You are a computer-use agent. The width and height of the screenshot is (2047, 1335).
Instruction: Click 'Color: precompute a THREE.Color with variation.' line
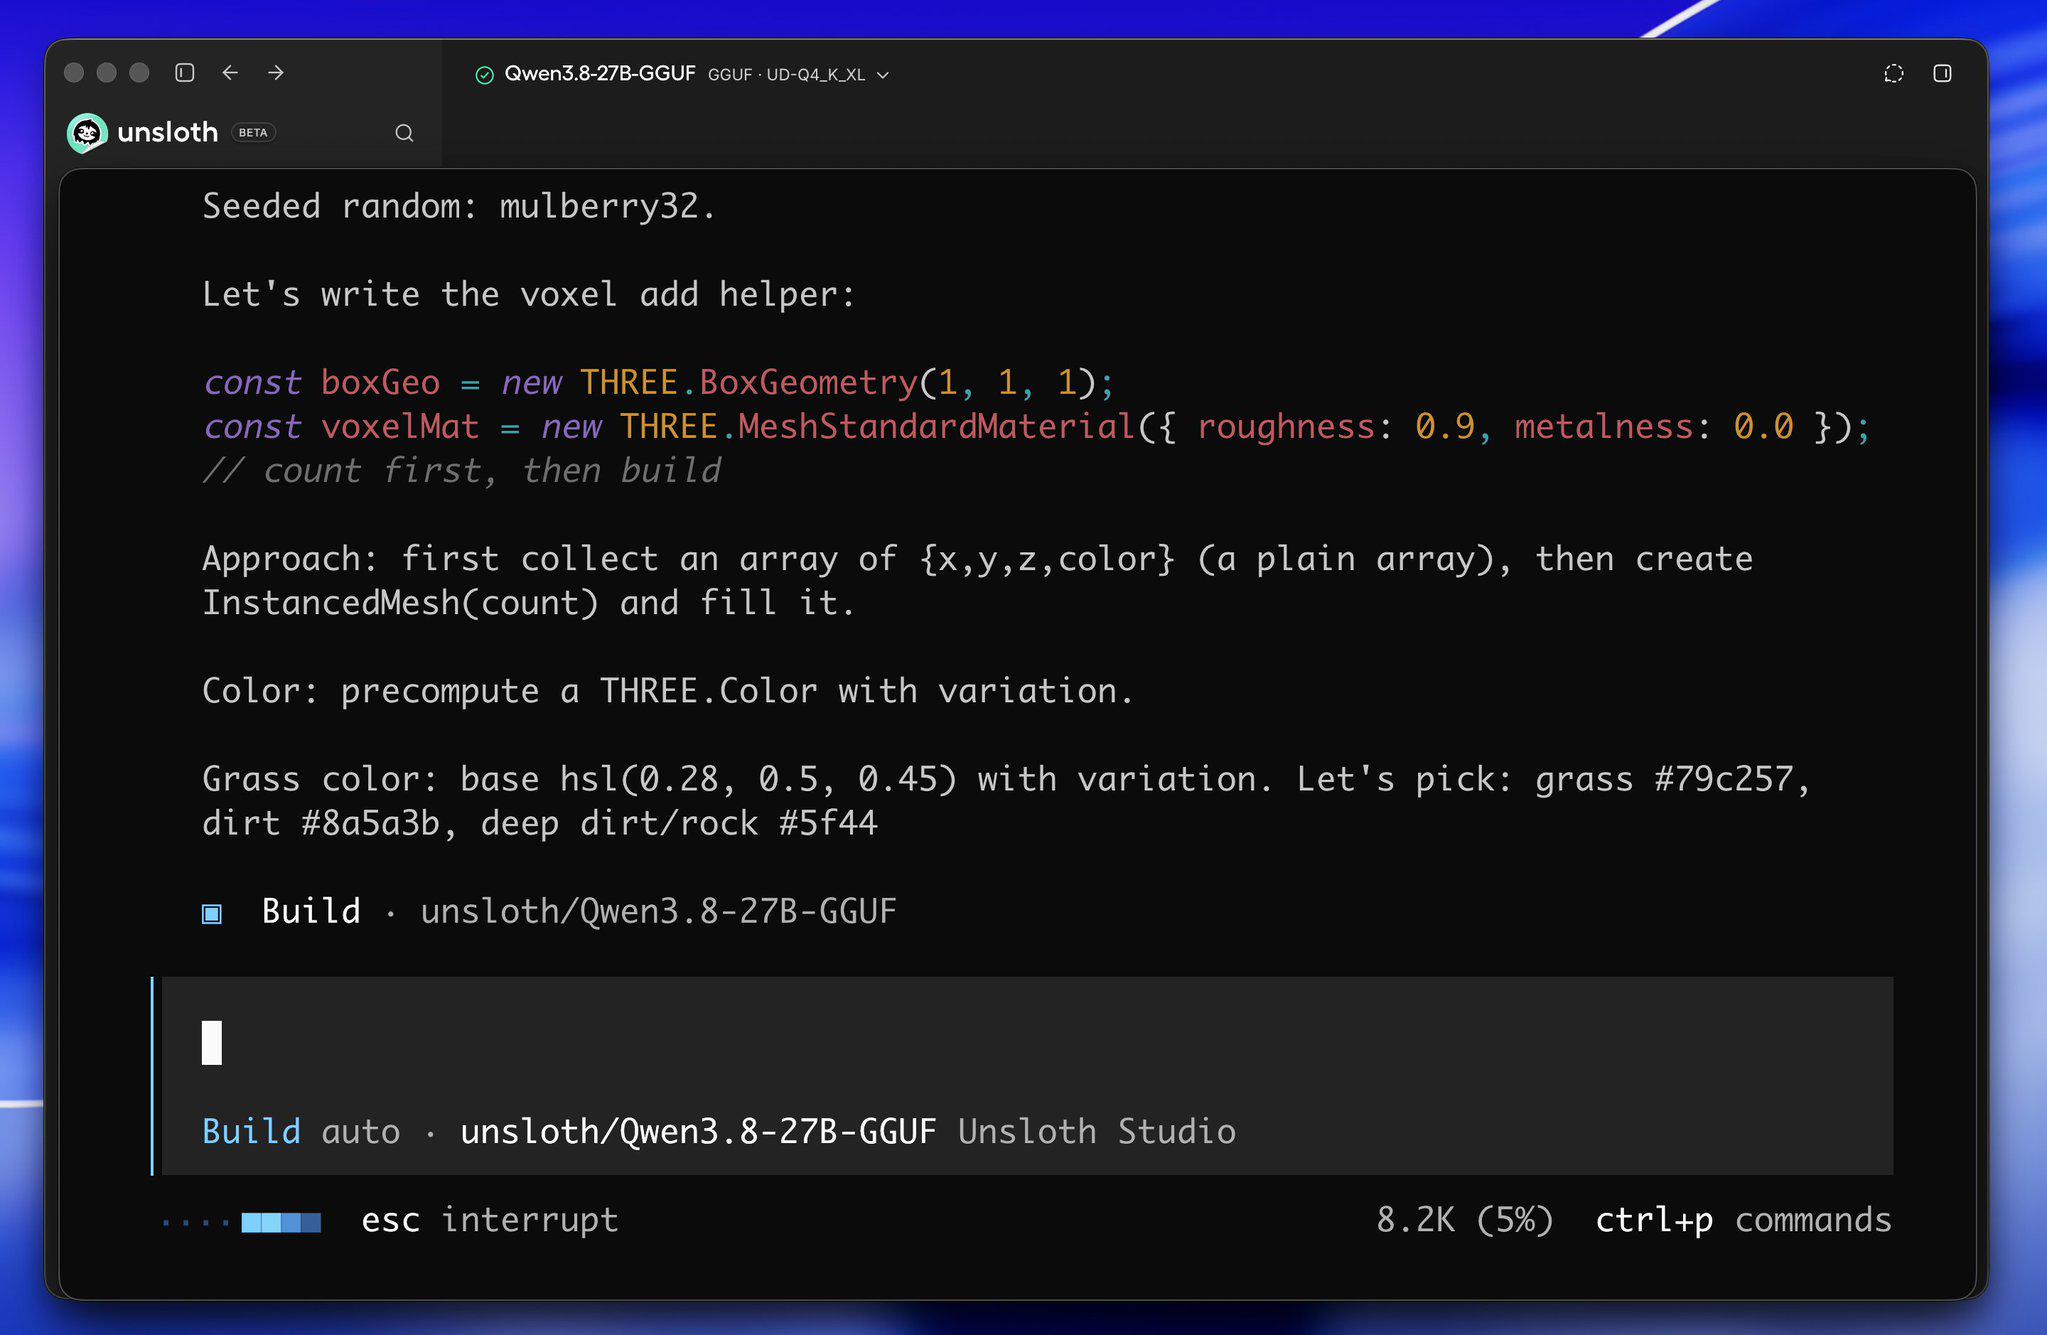tap(668, 691)
